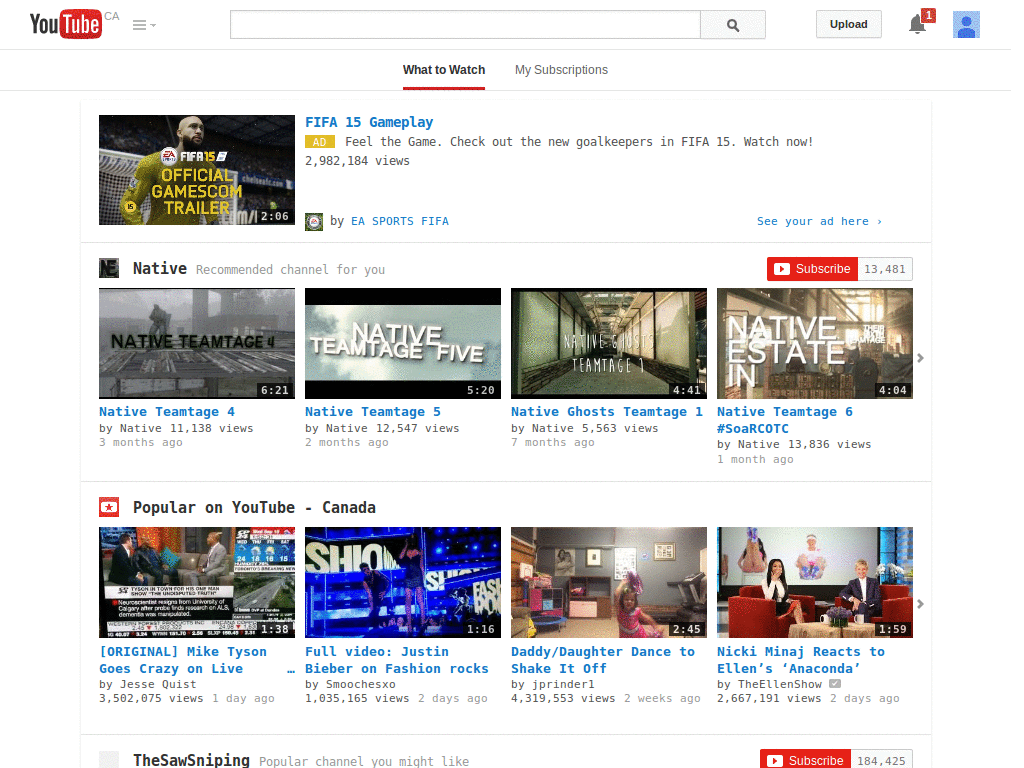Image resolution: width=1024 pixels, height=768 pixels.
Task: Open Daddy/Daughter Dance thumbnail
Action: click(609, 583)
